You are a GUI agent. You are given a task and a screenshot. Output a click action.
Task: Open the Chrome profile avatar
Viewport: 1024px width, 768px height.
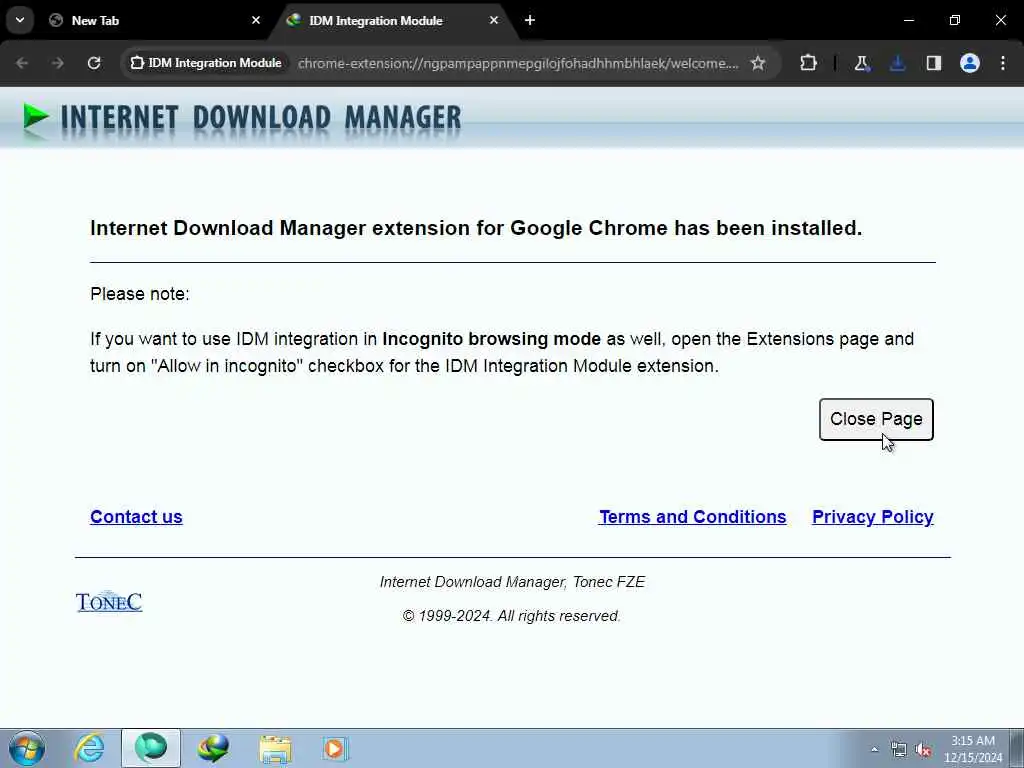pyautogui.click(x=970, y=63)
